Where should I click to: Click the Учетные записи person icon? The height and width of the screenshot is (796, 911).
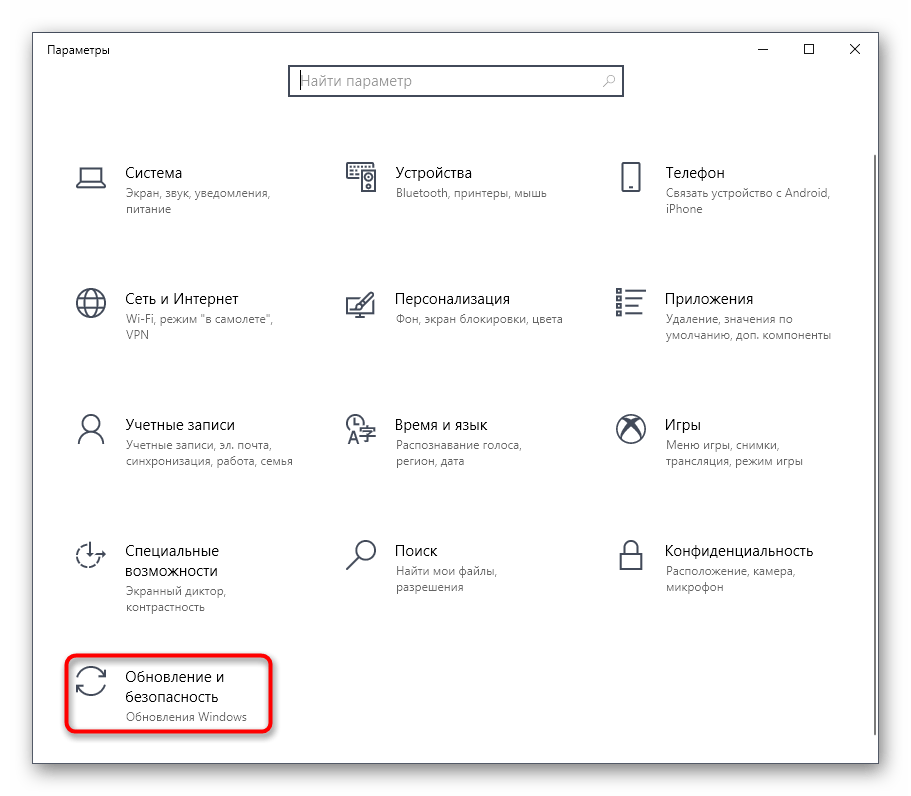(91, 429)
